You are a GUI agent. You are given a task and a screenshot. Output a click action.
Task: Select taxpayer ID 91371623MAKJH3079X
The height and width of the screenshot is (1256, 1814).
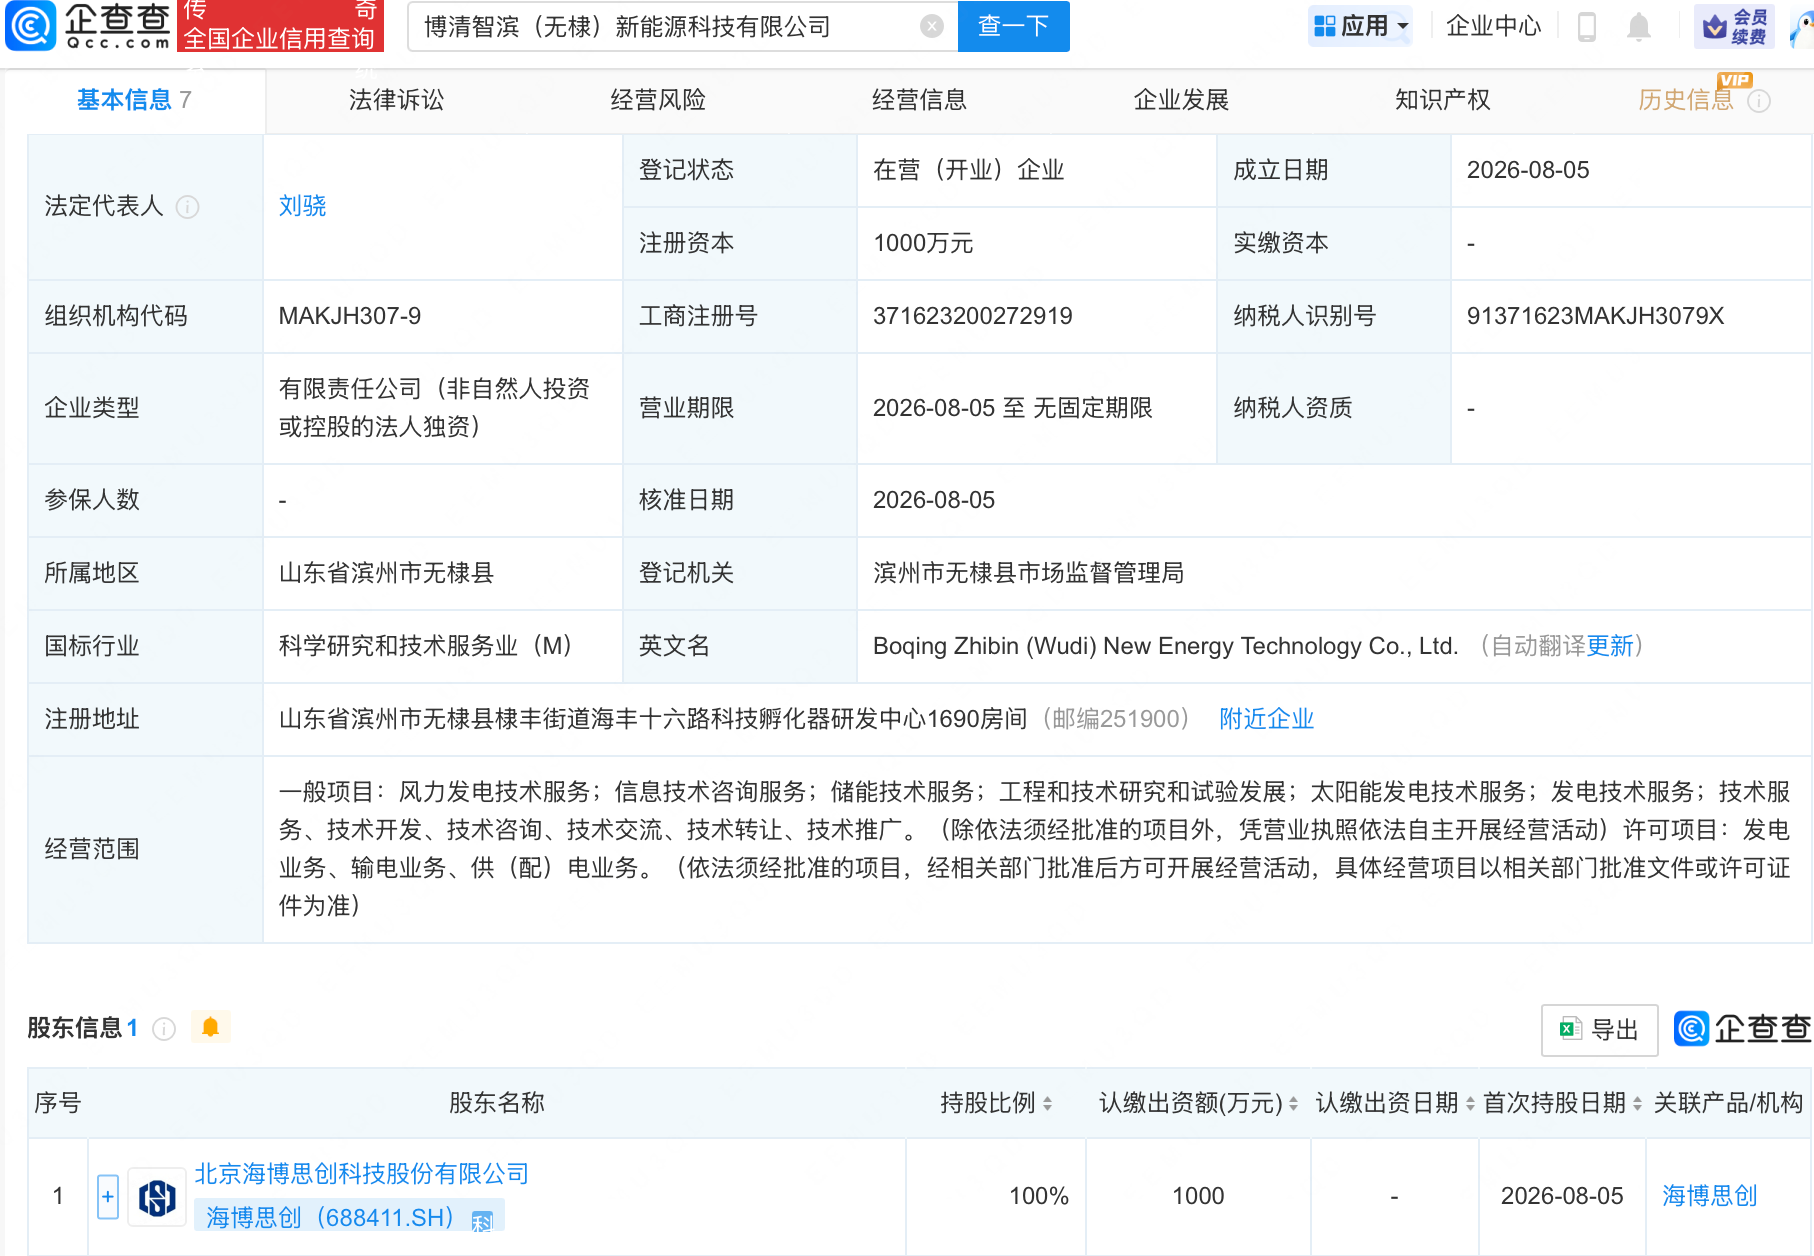(x=1596, y=316)
